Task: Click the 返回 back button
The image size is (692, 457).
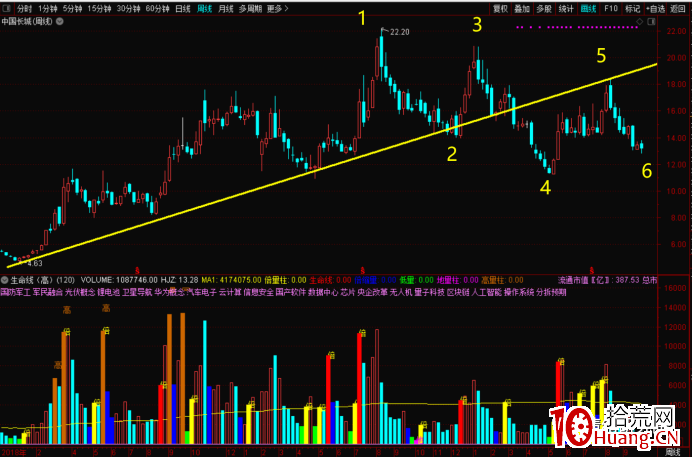Action: (678, 8)
